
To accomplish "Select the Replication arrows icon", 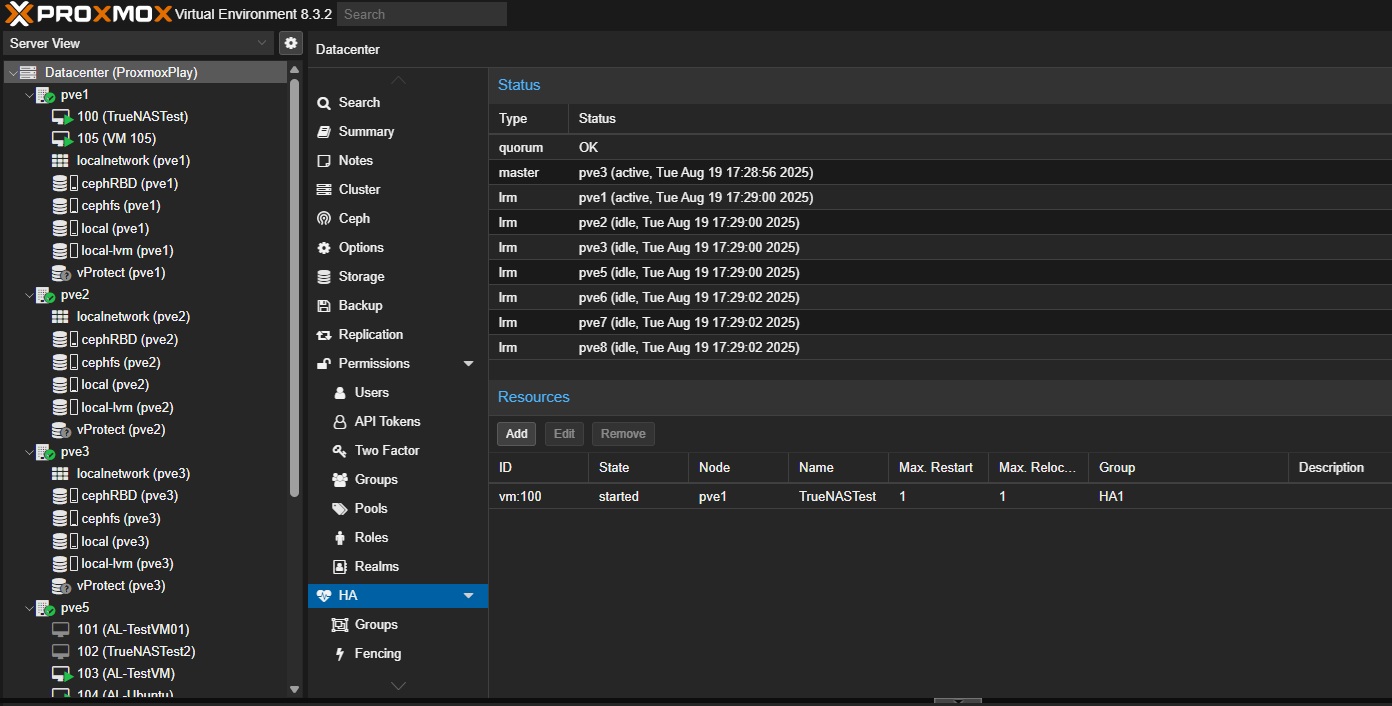I will 324,335.
